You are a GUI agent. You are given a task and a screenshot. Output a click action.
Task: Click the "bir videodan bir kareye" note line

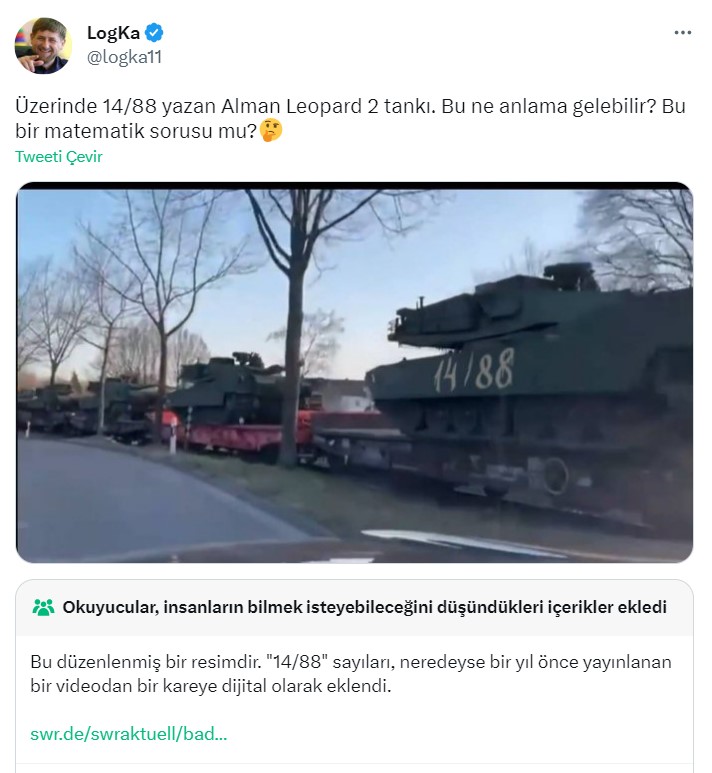[x=211, y=686]
